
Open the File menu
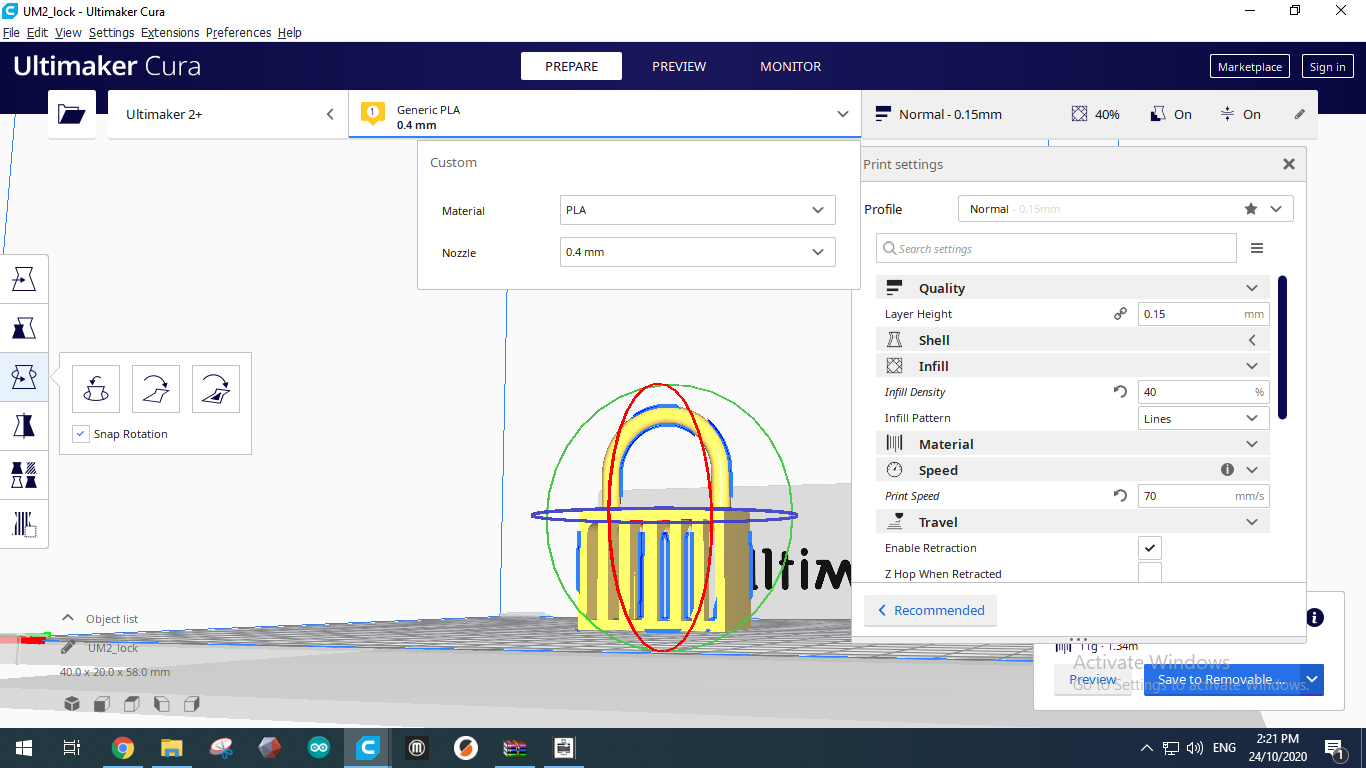[11, 32]
